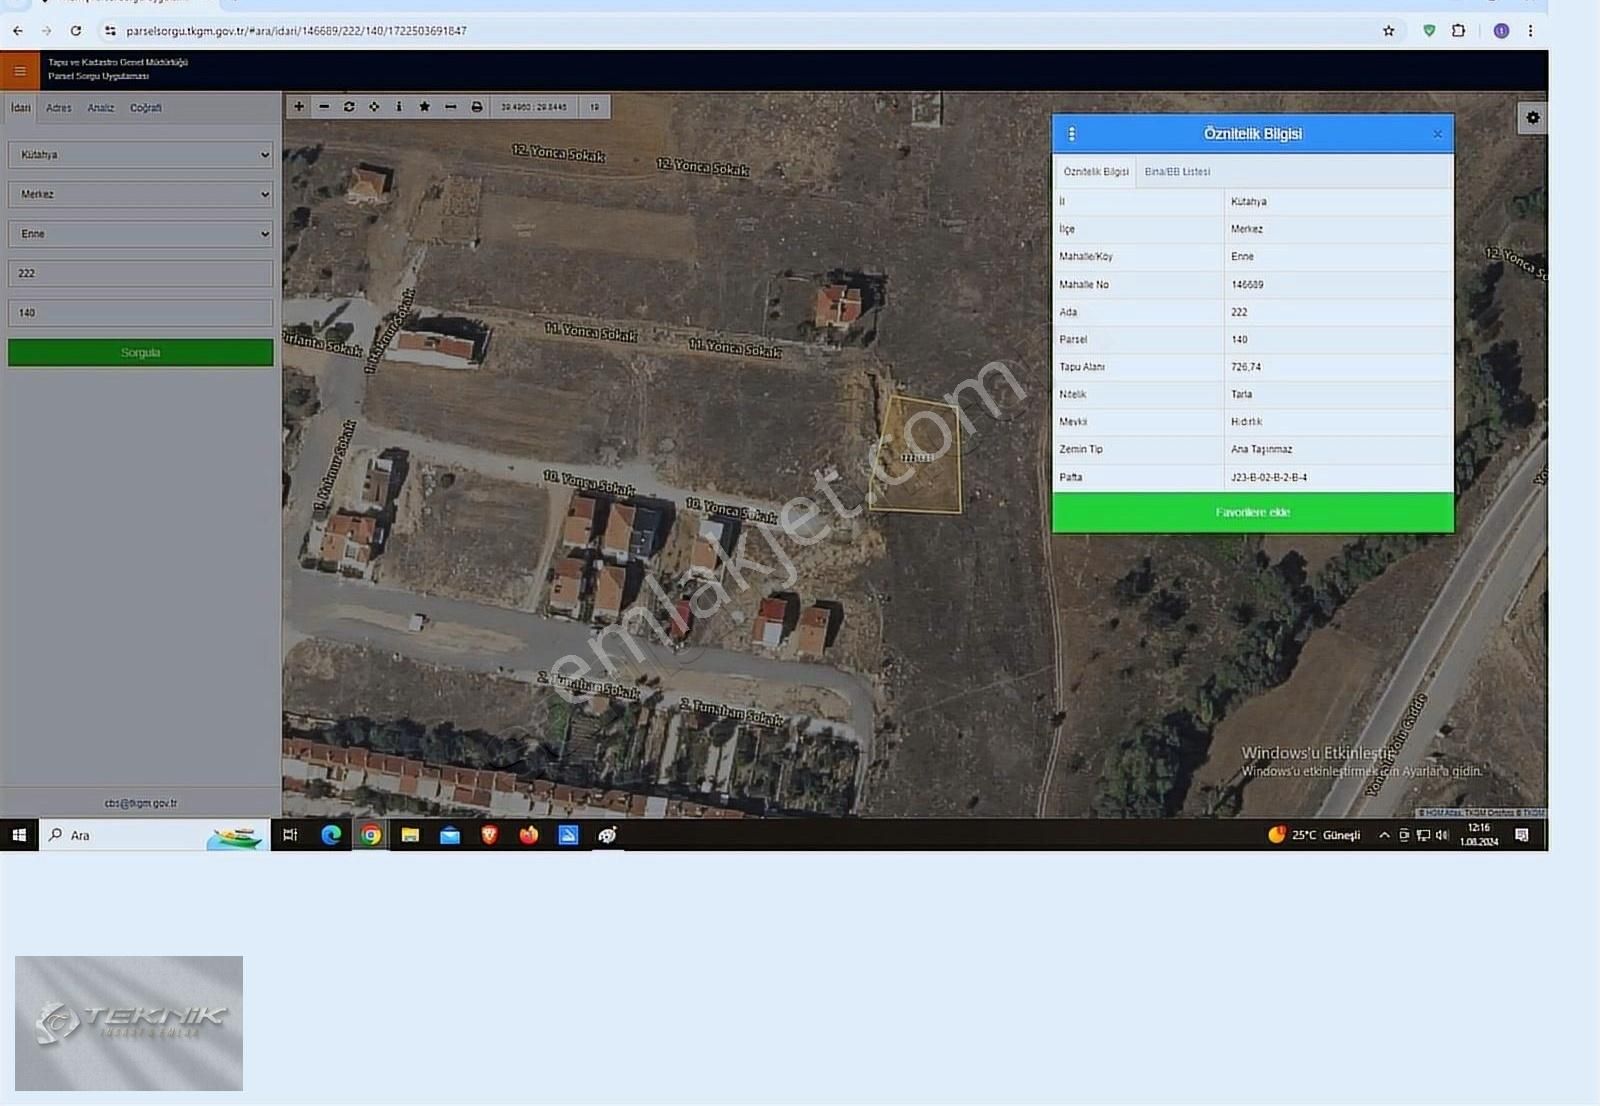Open the Enne neighborhood dropdown
The height and width of the screenshot is (1106, 1600).
point(140,234)
